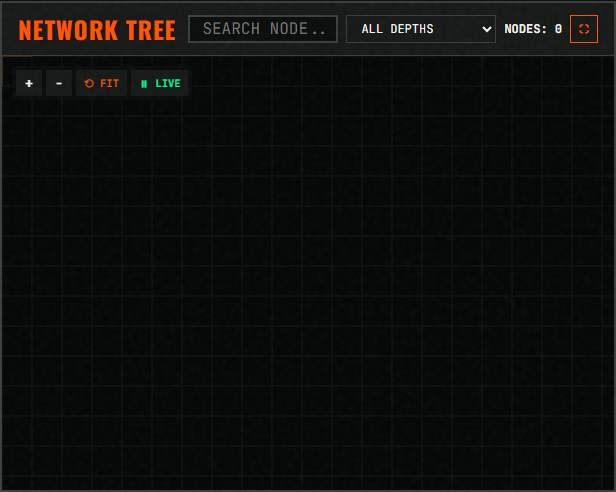Zoom out with the minus button

coord(59,83)
